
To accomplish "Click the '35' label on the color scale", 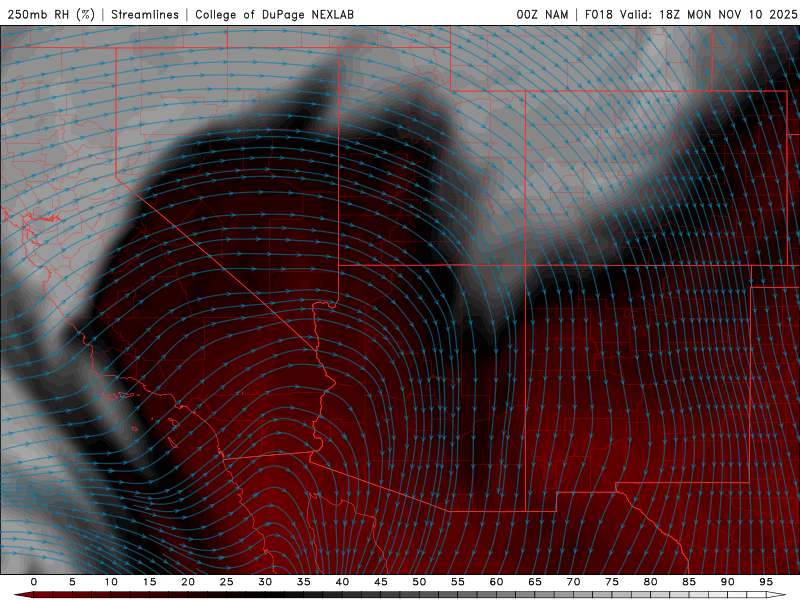I will coord(304,582).
